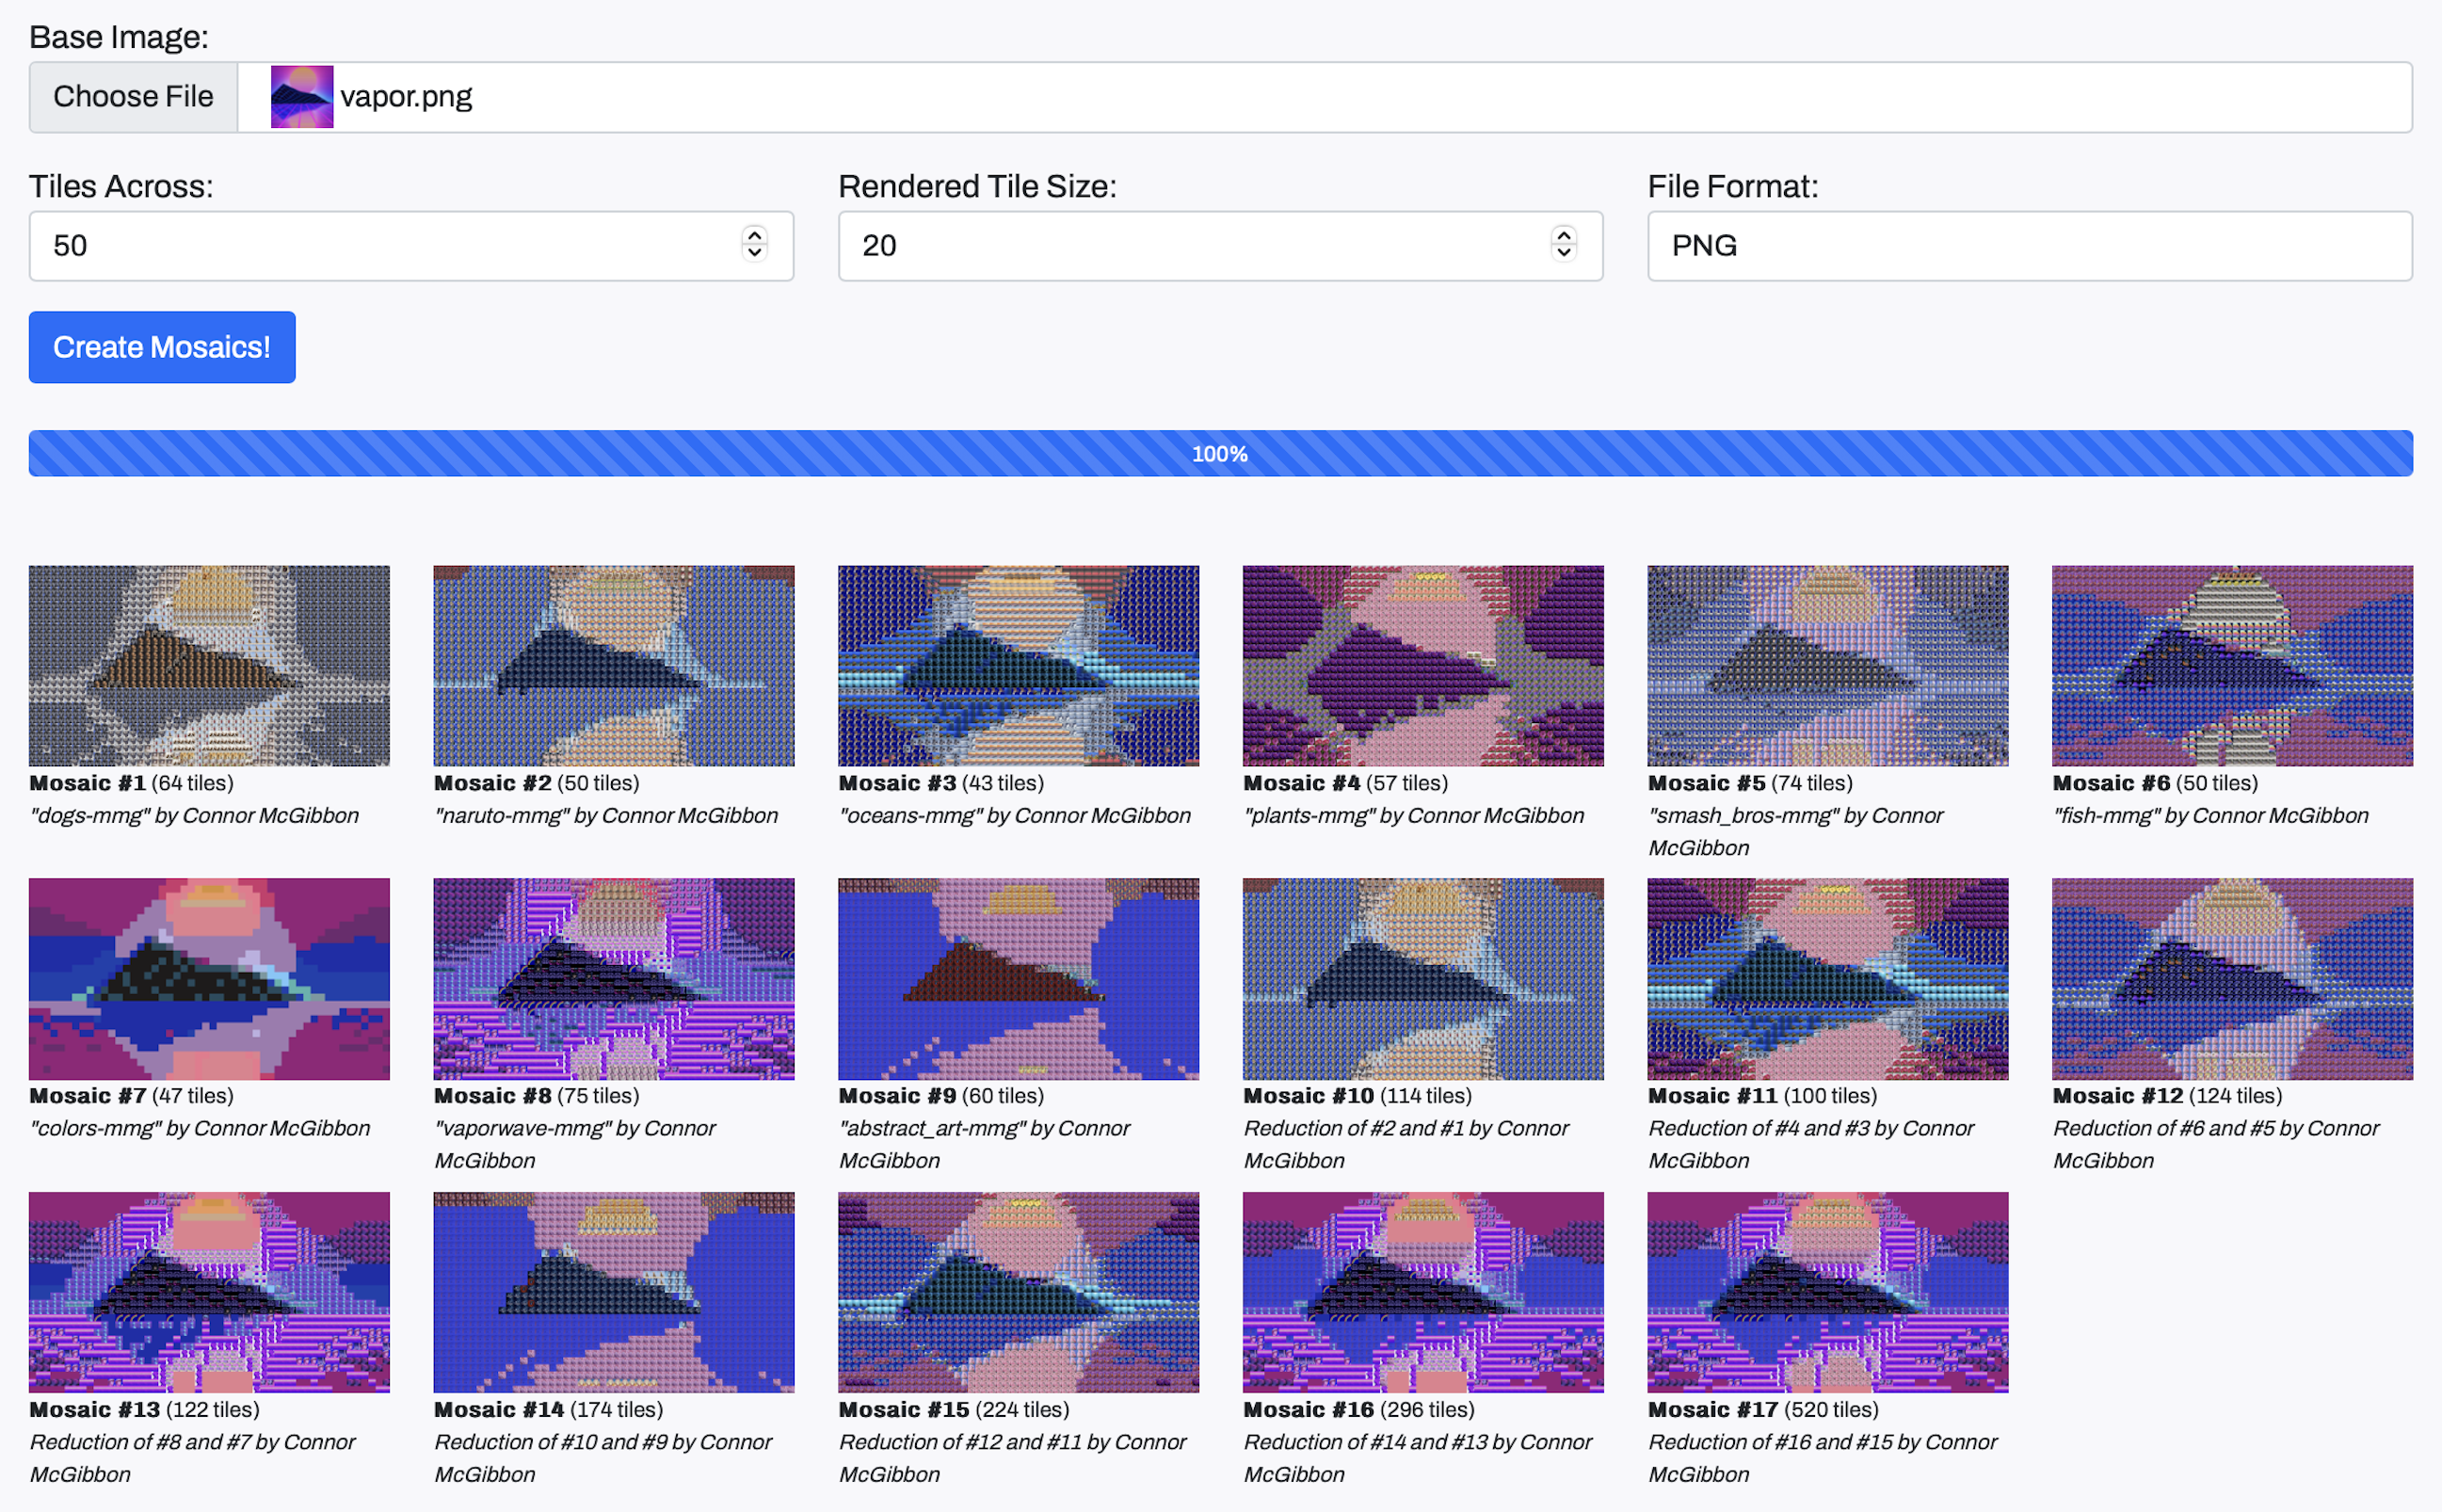Select Mosaic #15 with 224 tiles

point(1018,1292)
